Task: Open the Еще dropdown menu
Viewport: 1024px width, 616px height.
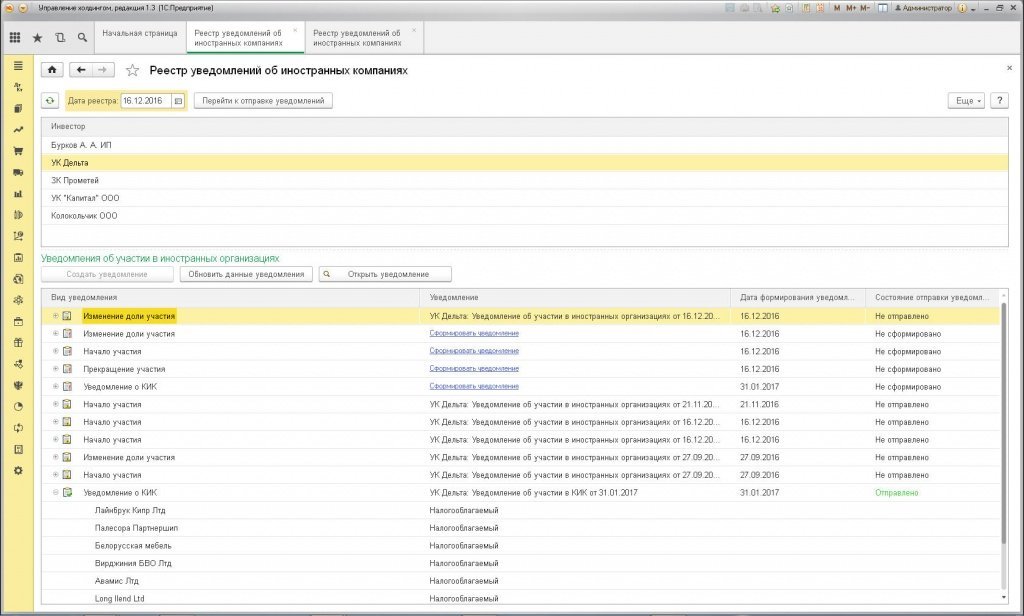Action: 966,101
